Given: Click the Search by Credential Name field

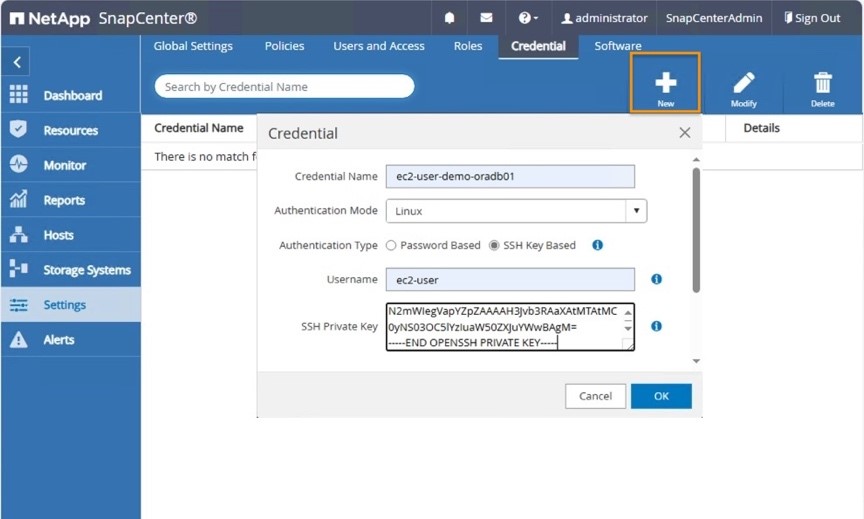Looking at the screenshot, I should tap(284, 86).
